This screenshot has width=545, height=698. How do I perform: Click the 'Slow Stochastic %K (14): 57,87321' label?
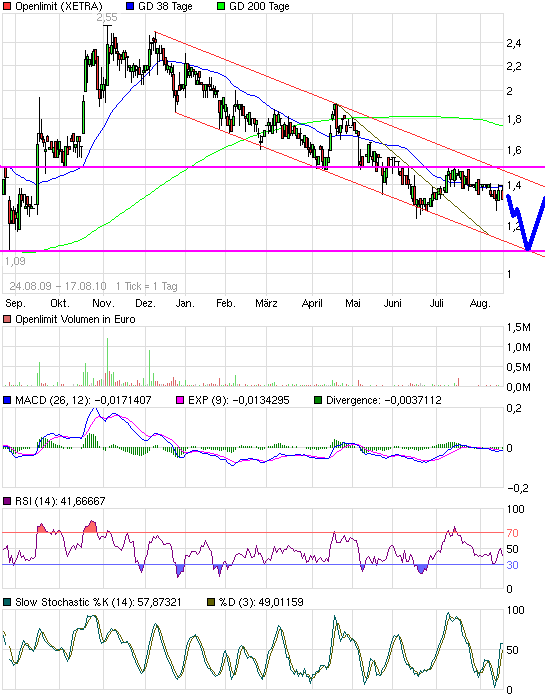click(x=98, y=602)
